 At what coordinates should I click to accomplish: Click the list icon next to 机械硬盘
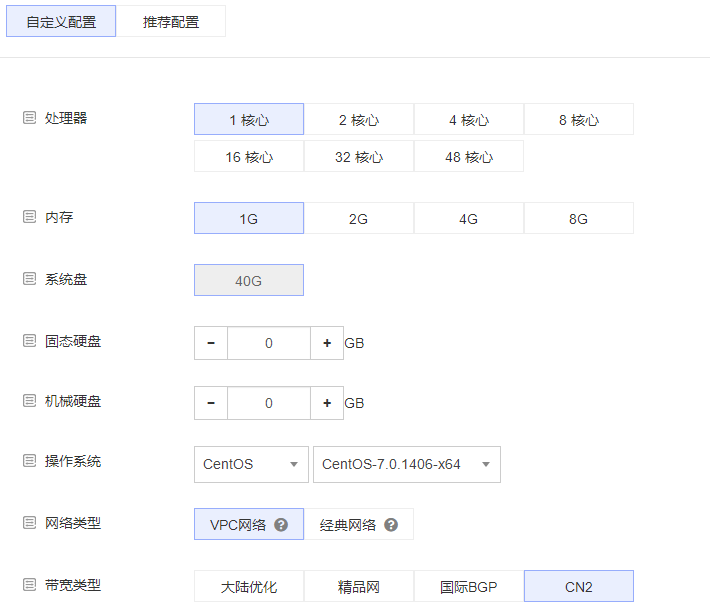click(x=29, y=401)
